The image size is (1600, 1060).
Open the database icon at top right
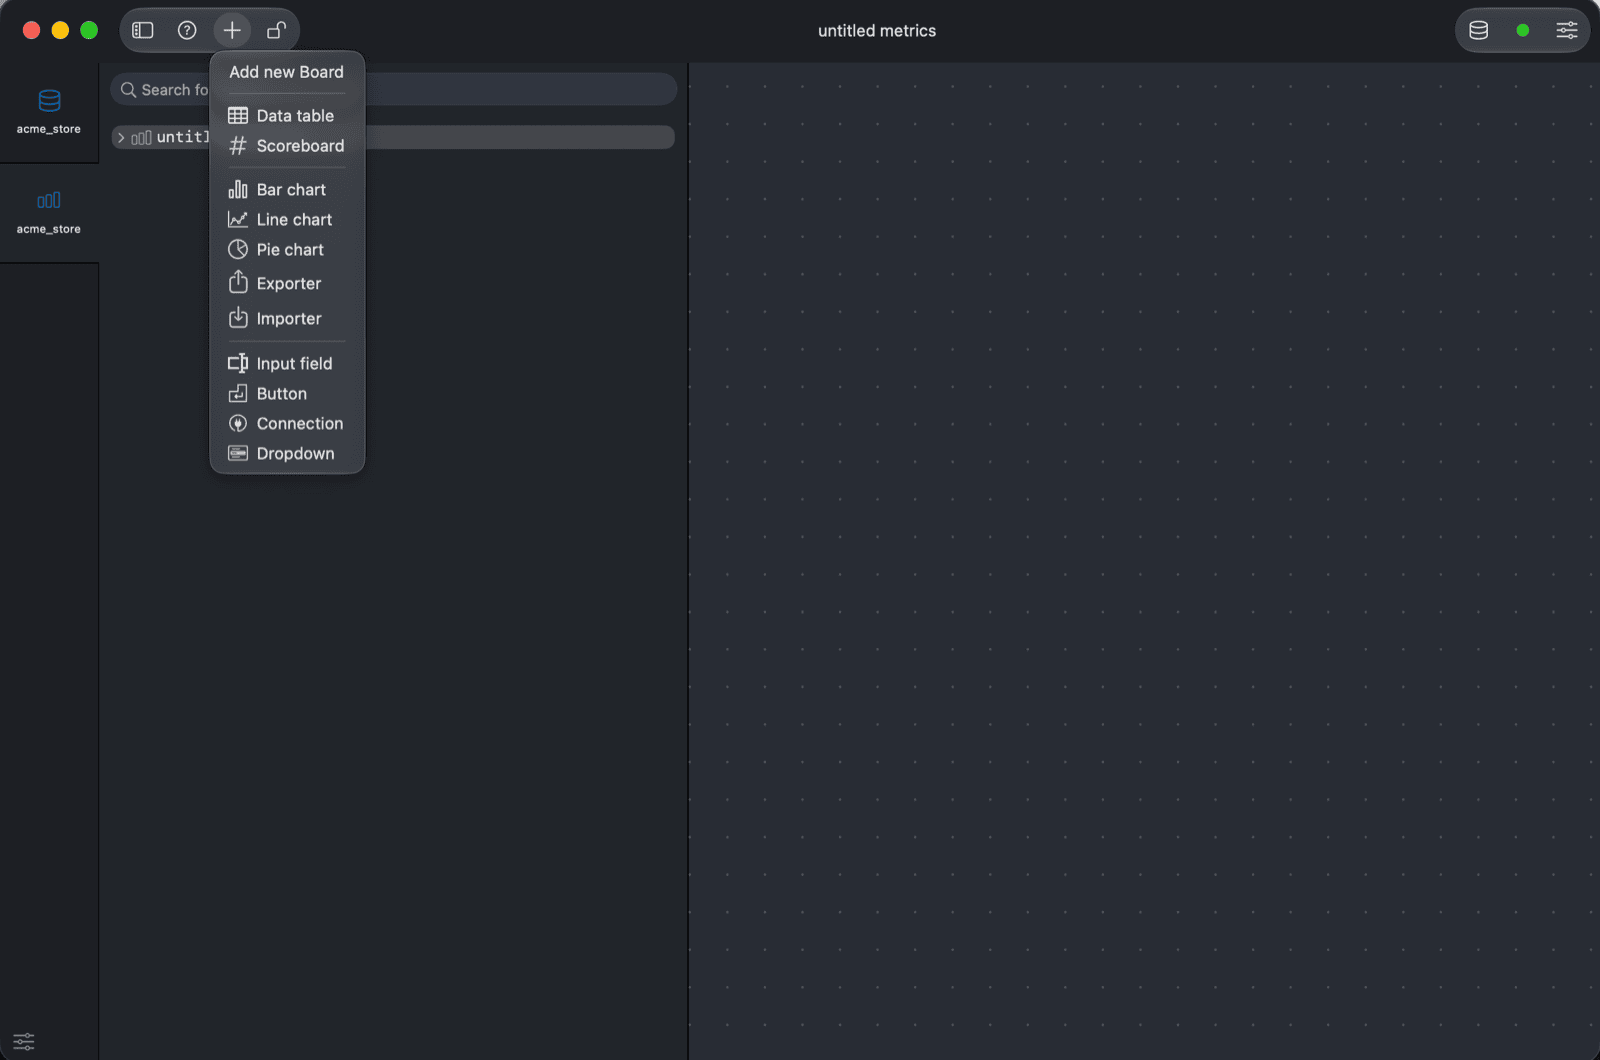pyautogui.click(x=1479, y=30)
